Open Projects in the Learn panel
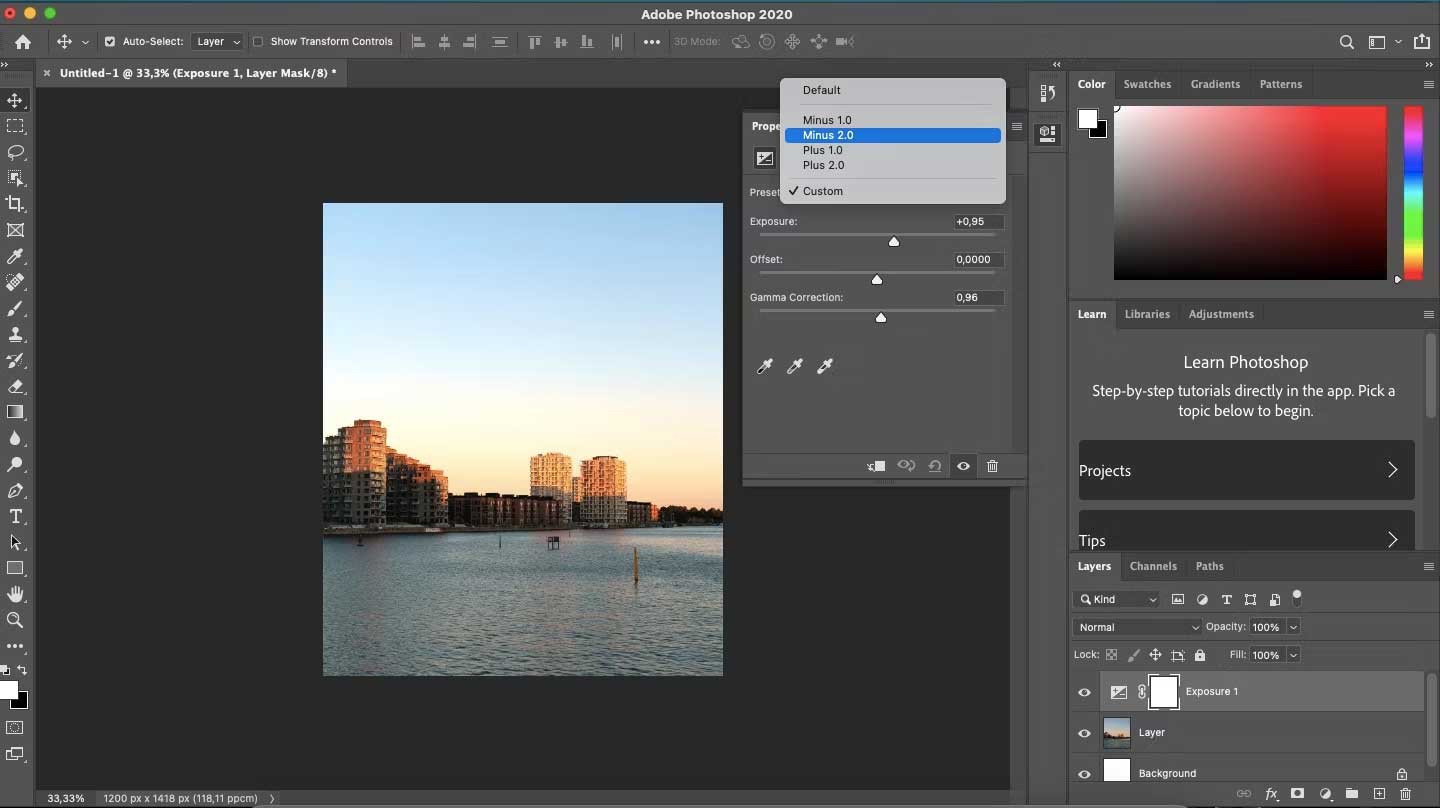 1246,470
